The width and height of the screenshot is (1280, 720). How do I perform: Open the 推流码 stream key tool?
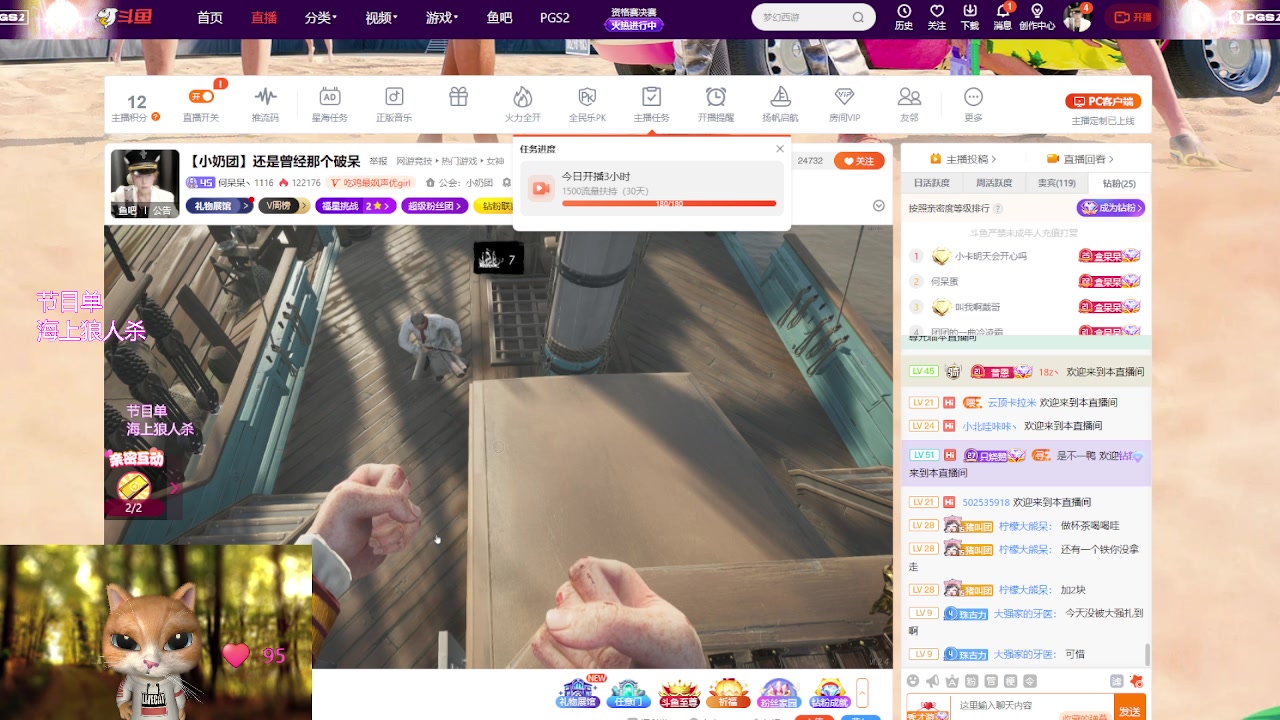tap(265, 104)
